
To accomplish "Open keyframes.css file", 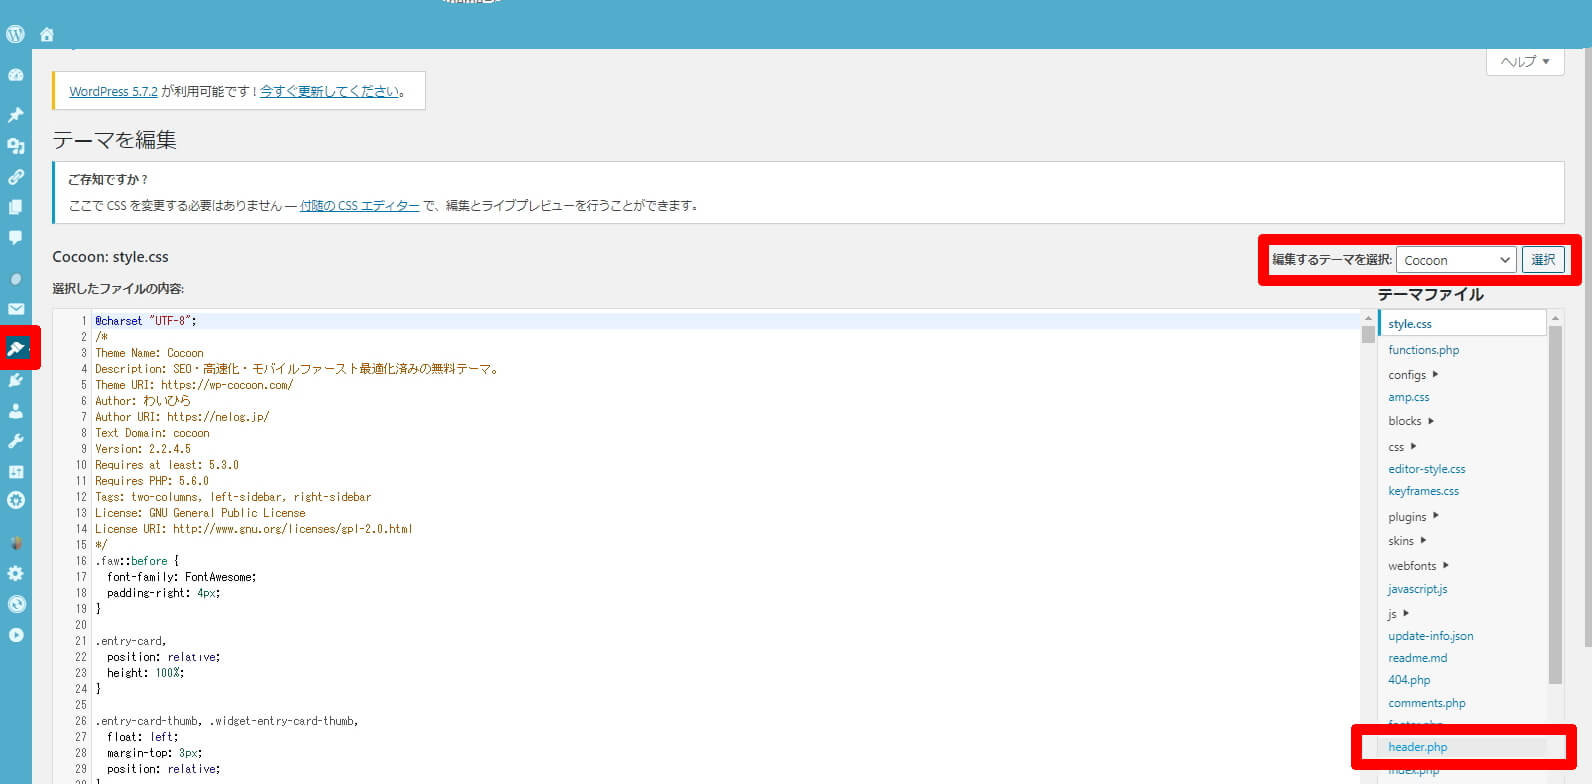I will click(x=1423, y=491).
